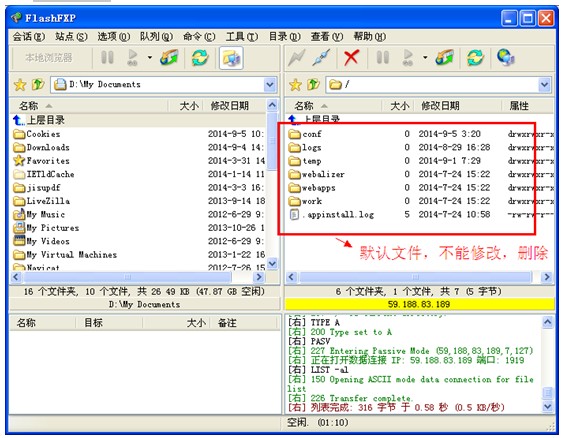Select the My Virtual Machines folder
Screen dimensions: 561x438
(x=65, y=255)
